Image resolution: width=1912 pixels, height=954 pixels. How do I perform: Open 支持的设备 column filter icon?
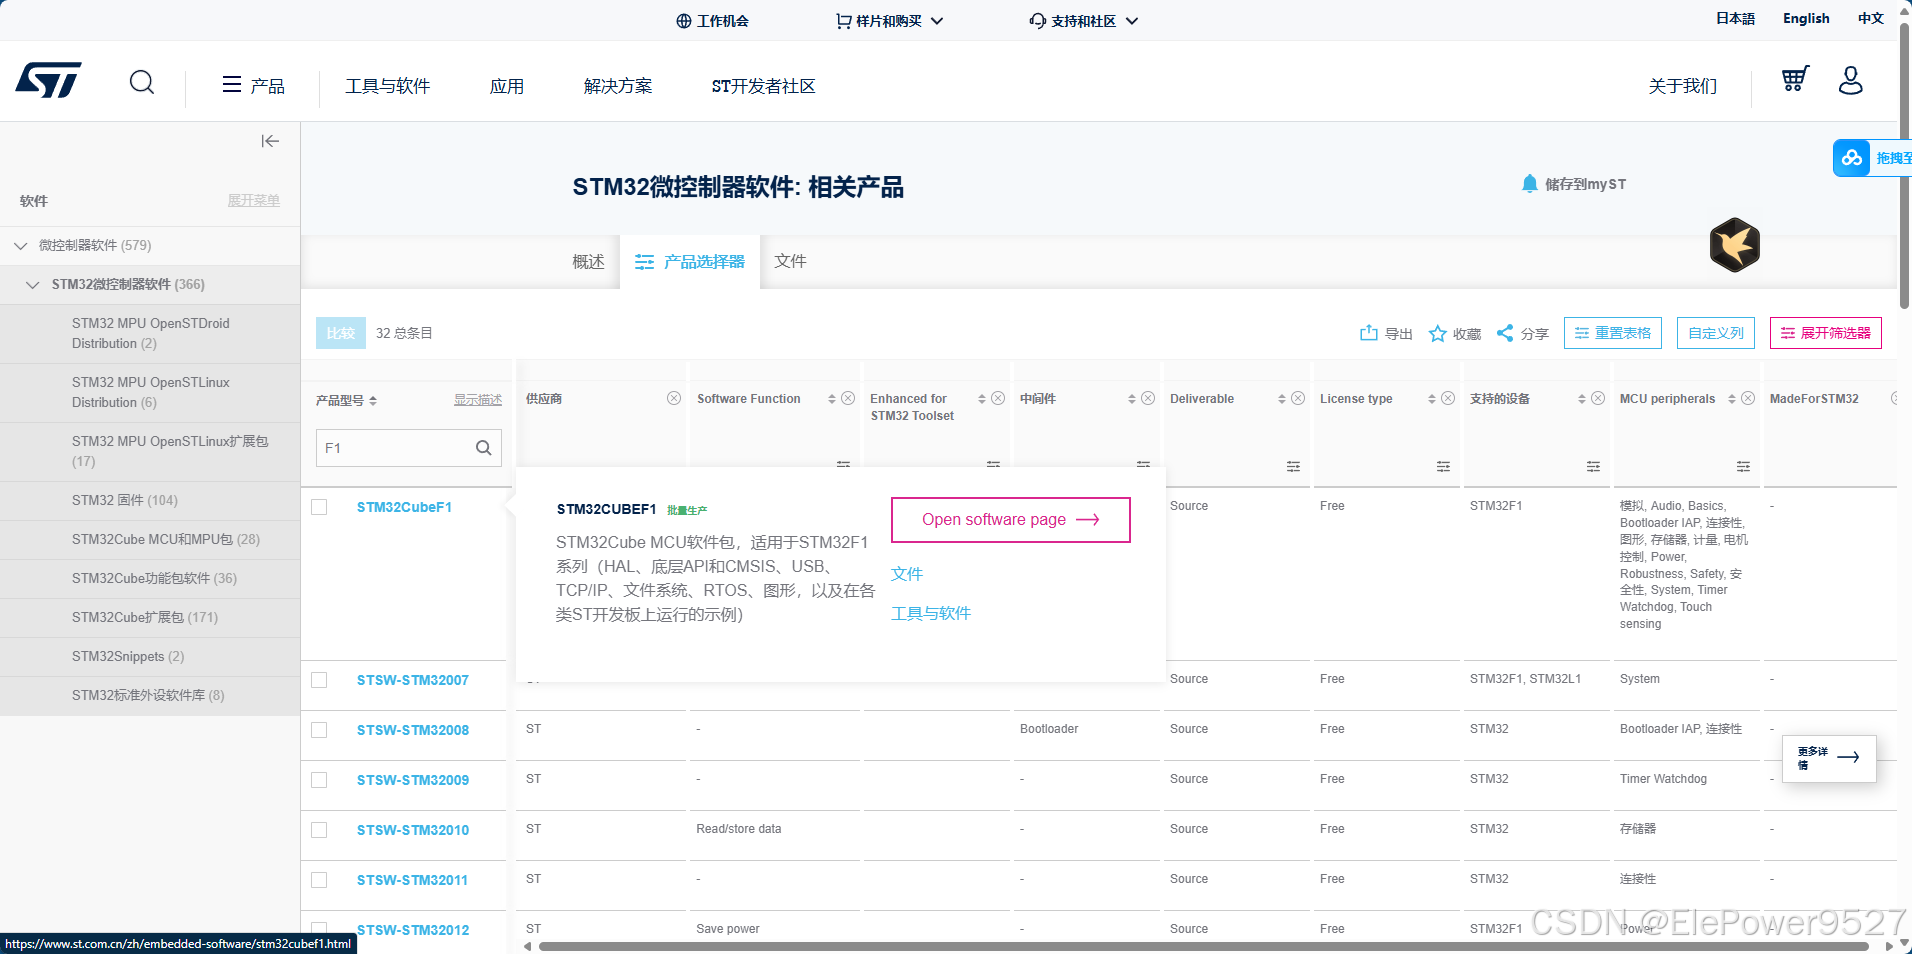coord(1593,467)
